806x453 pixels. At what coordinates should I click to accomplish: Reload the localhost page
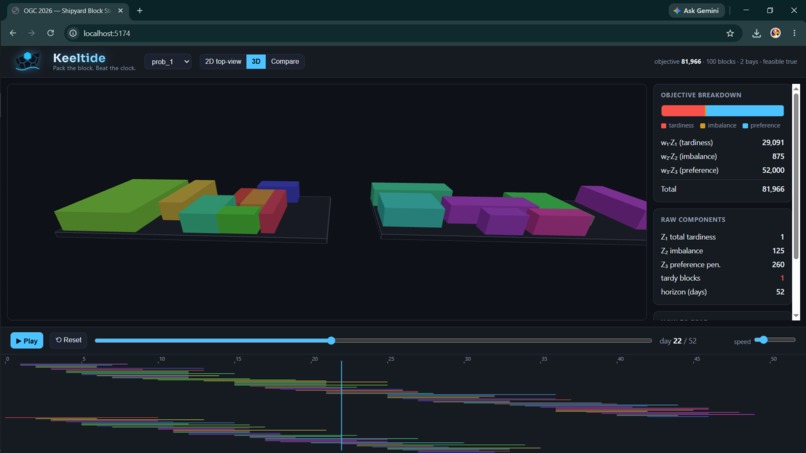(50, 33)
